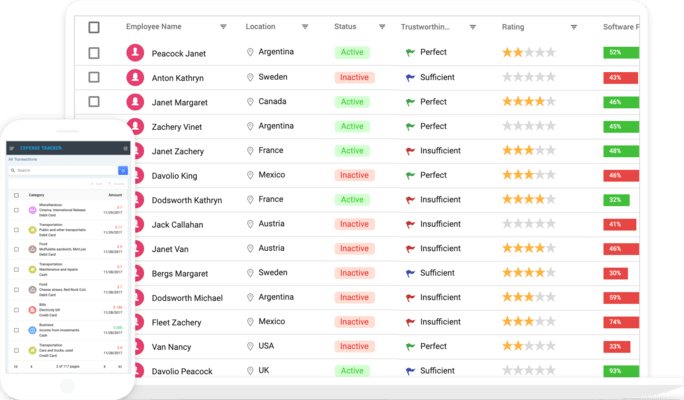684x400 pixels.
Task: Go to next page in phone pager
Action: tap(104, 366)
